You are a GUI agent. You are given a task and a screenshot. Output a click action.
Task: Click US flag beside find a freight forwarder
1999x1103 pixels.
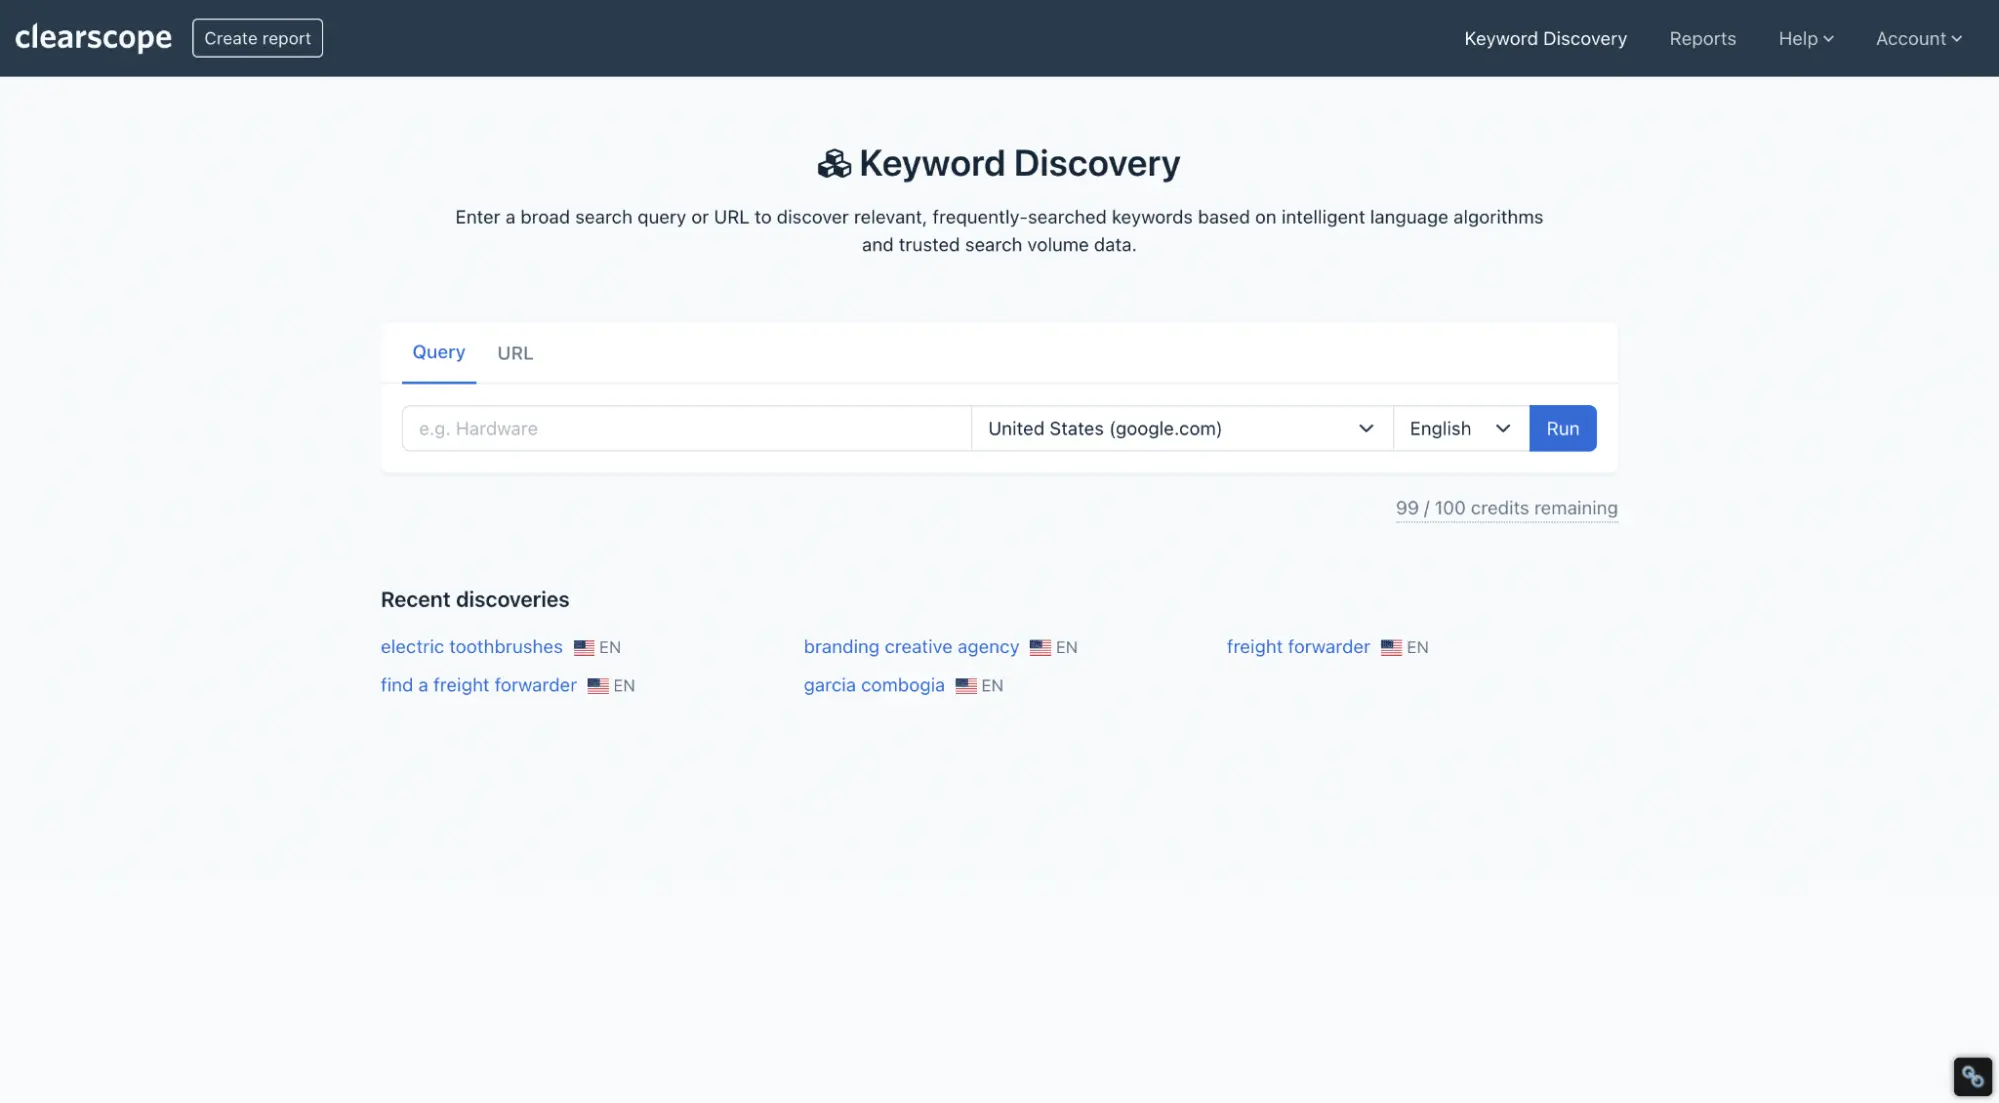pos(598,686)
